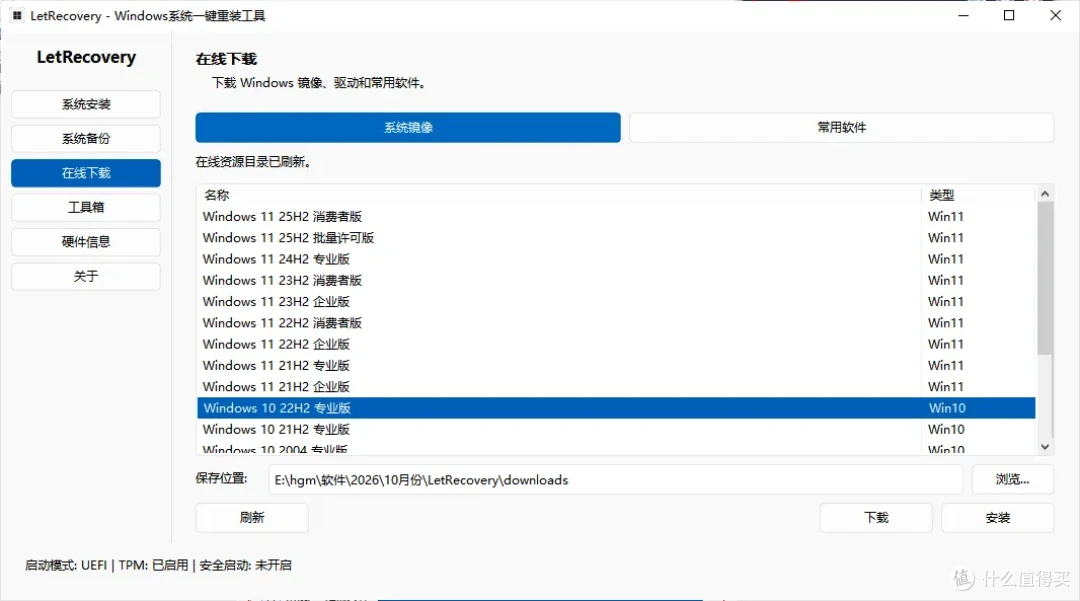
Task: Select Windows 11 24H2 专业版
Action: point(616,259)
